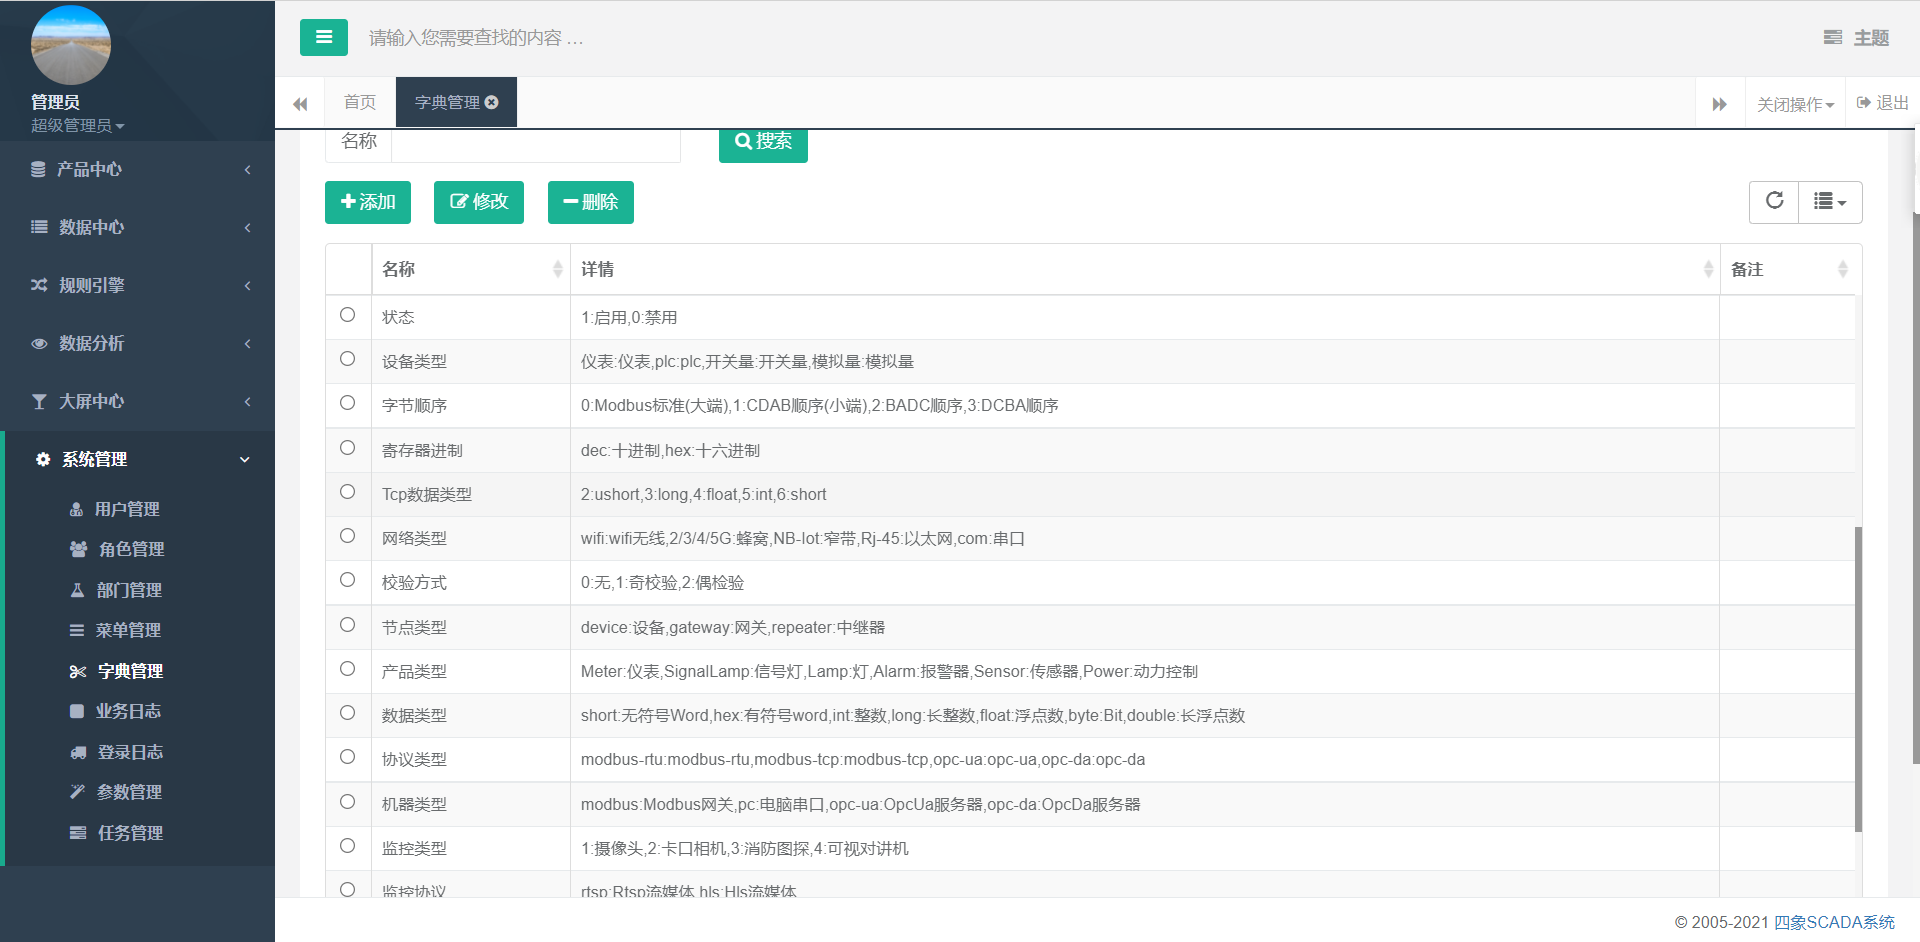
Task: Click the administrator avatar picture
Action: 71,46
